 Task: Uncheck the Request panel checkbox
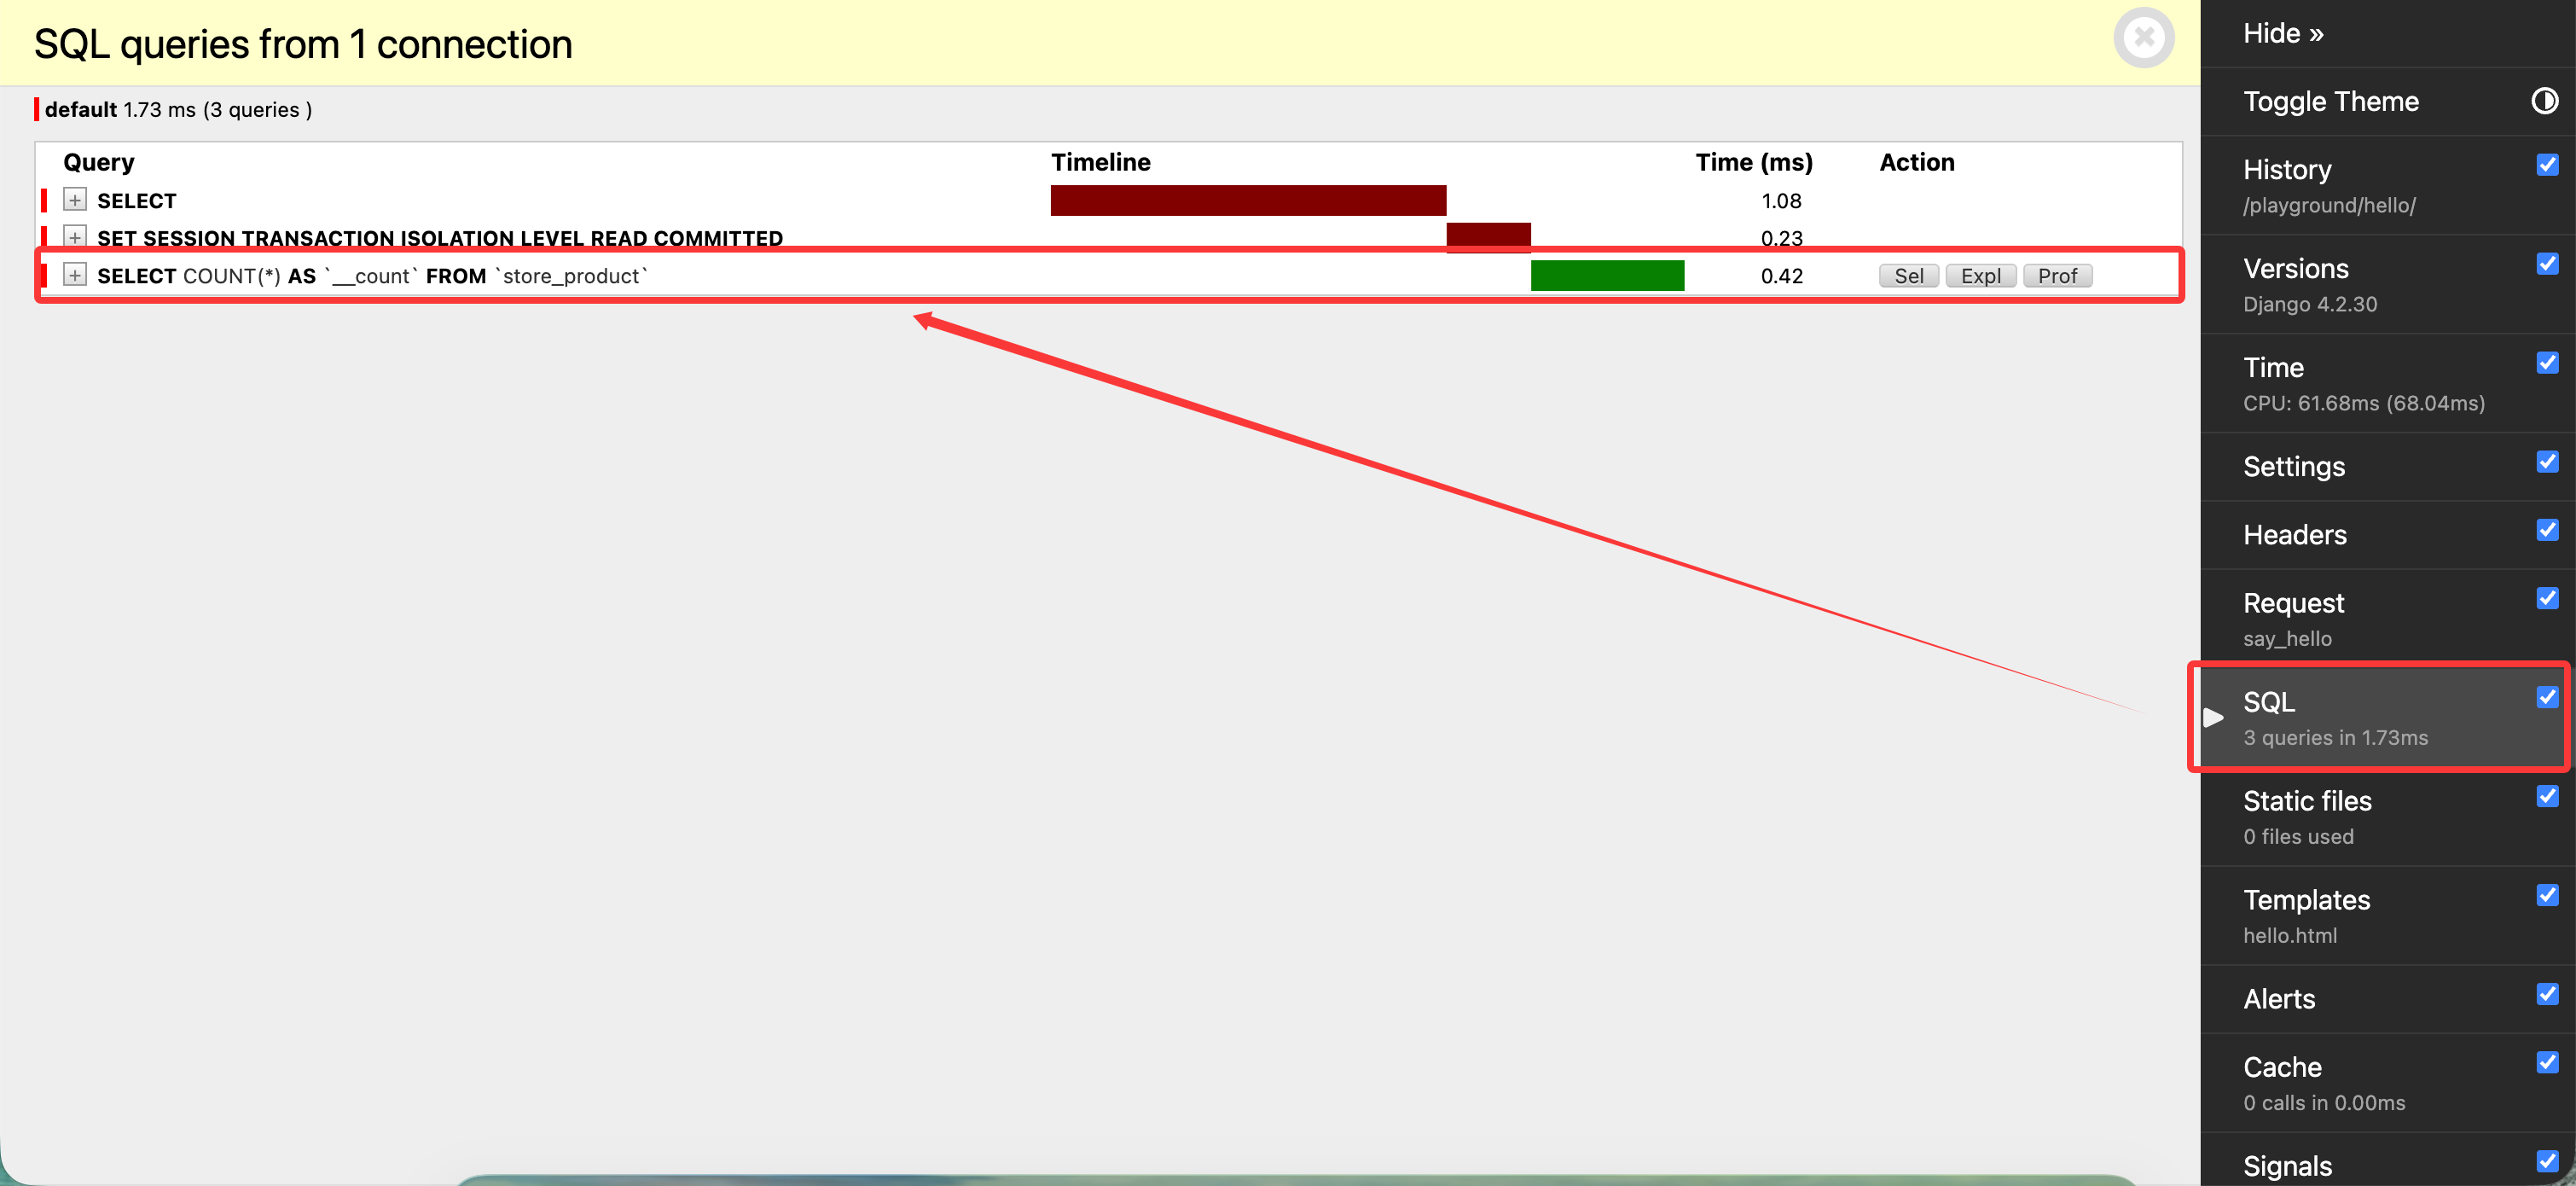[2547, 597]
